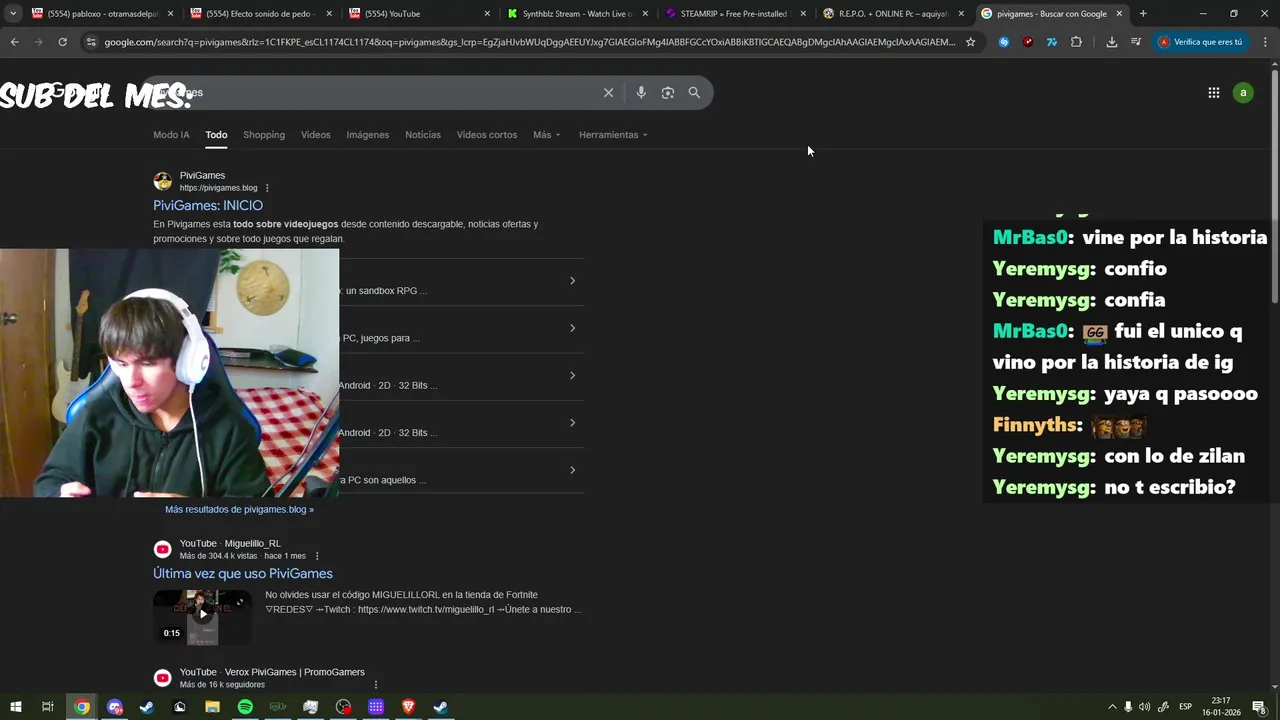Viewport: 1280px width, 720px height.
Task: Select the Modo IA search filter
Action: pyautogui.click(x=171, y=135)
